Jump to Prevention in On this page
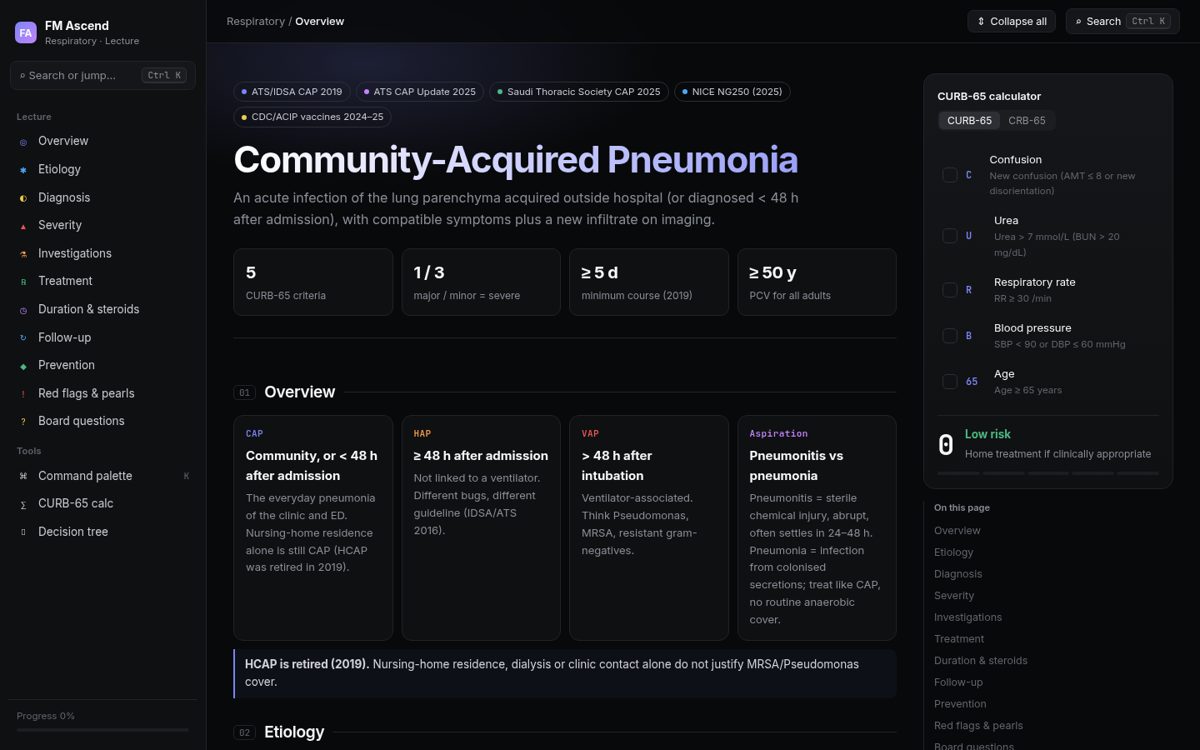The height and width of the screenshot is (750, 1200). tap(960, 704)
